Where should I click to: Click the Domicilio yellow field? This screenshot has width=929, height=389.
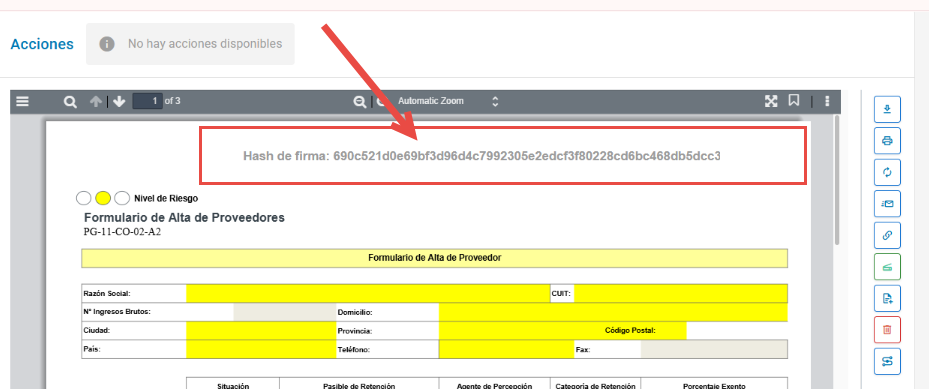click(x=613, y=312)
